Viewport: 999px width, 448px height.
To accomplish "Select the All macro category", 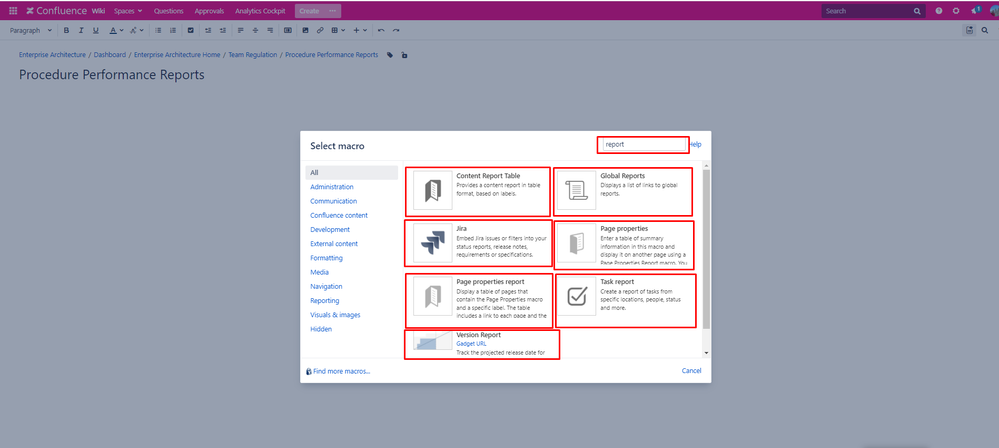I will (x=352, y=173).
